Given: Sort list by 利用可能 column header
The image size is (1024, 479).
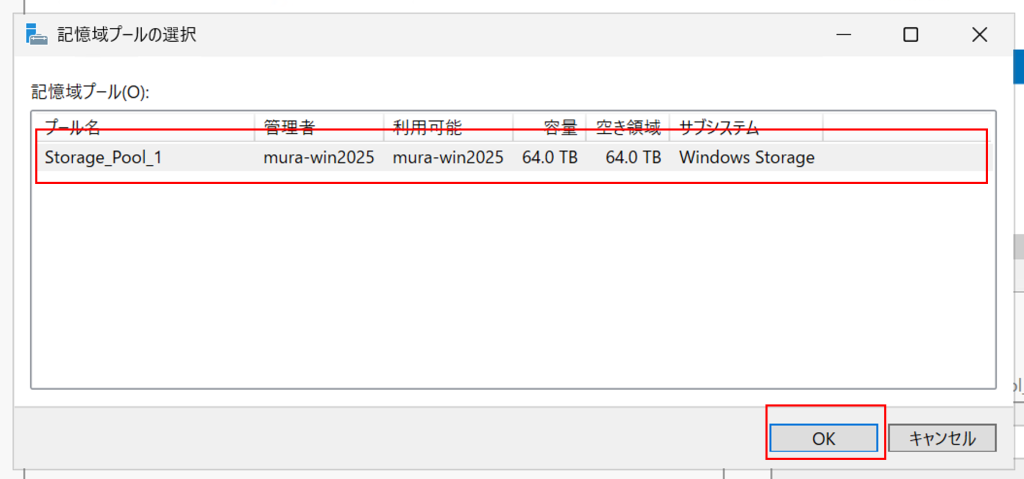Looking at the screenshot, I should (x=449, y=127).
